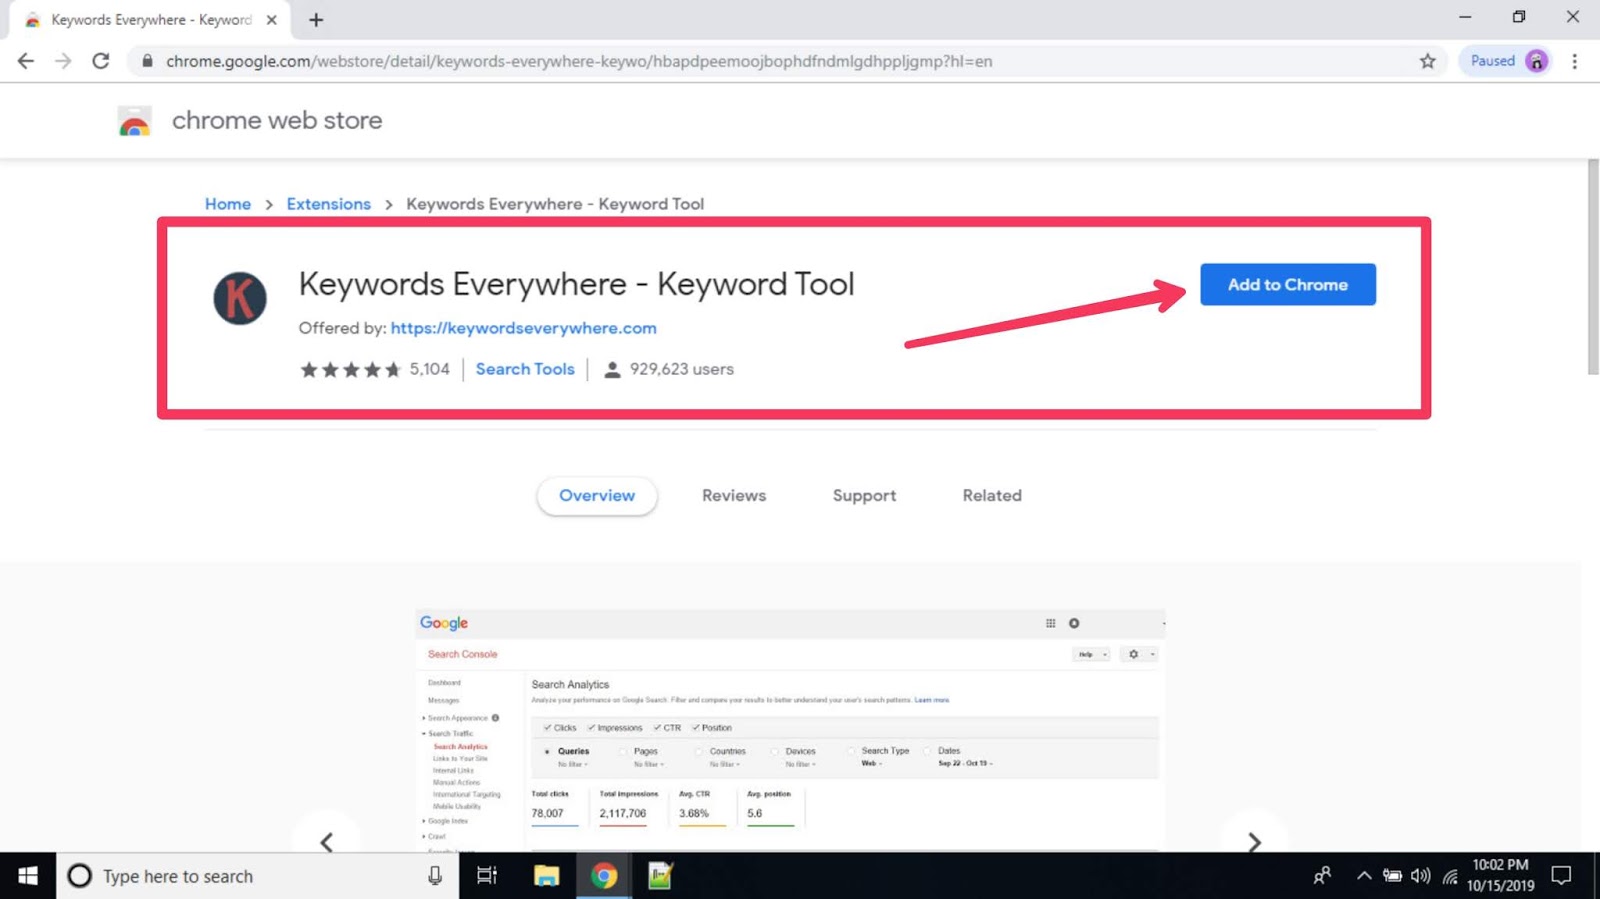Click the address bar URL
The width and height of the screenshot is (1600, 899).
(579, 61)
